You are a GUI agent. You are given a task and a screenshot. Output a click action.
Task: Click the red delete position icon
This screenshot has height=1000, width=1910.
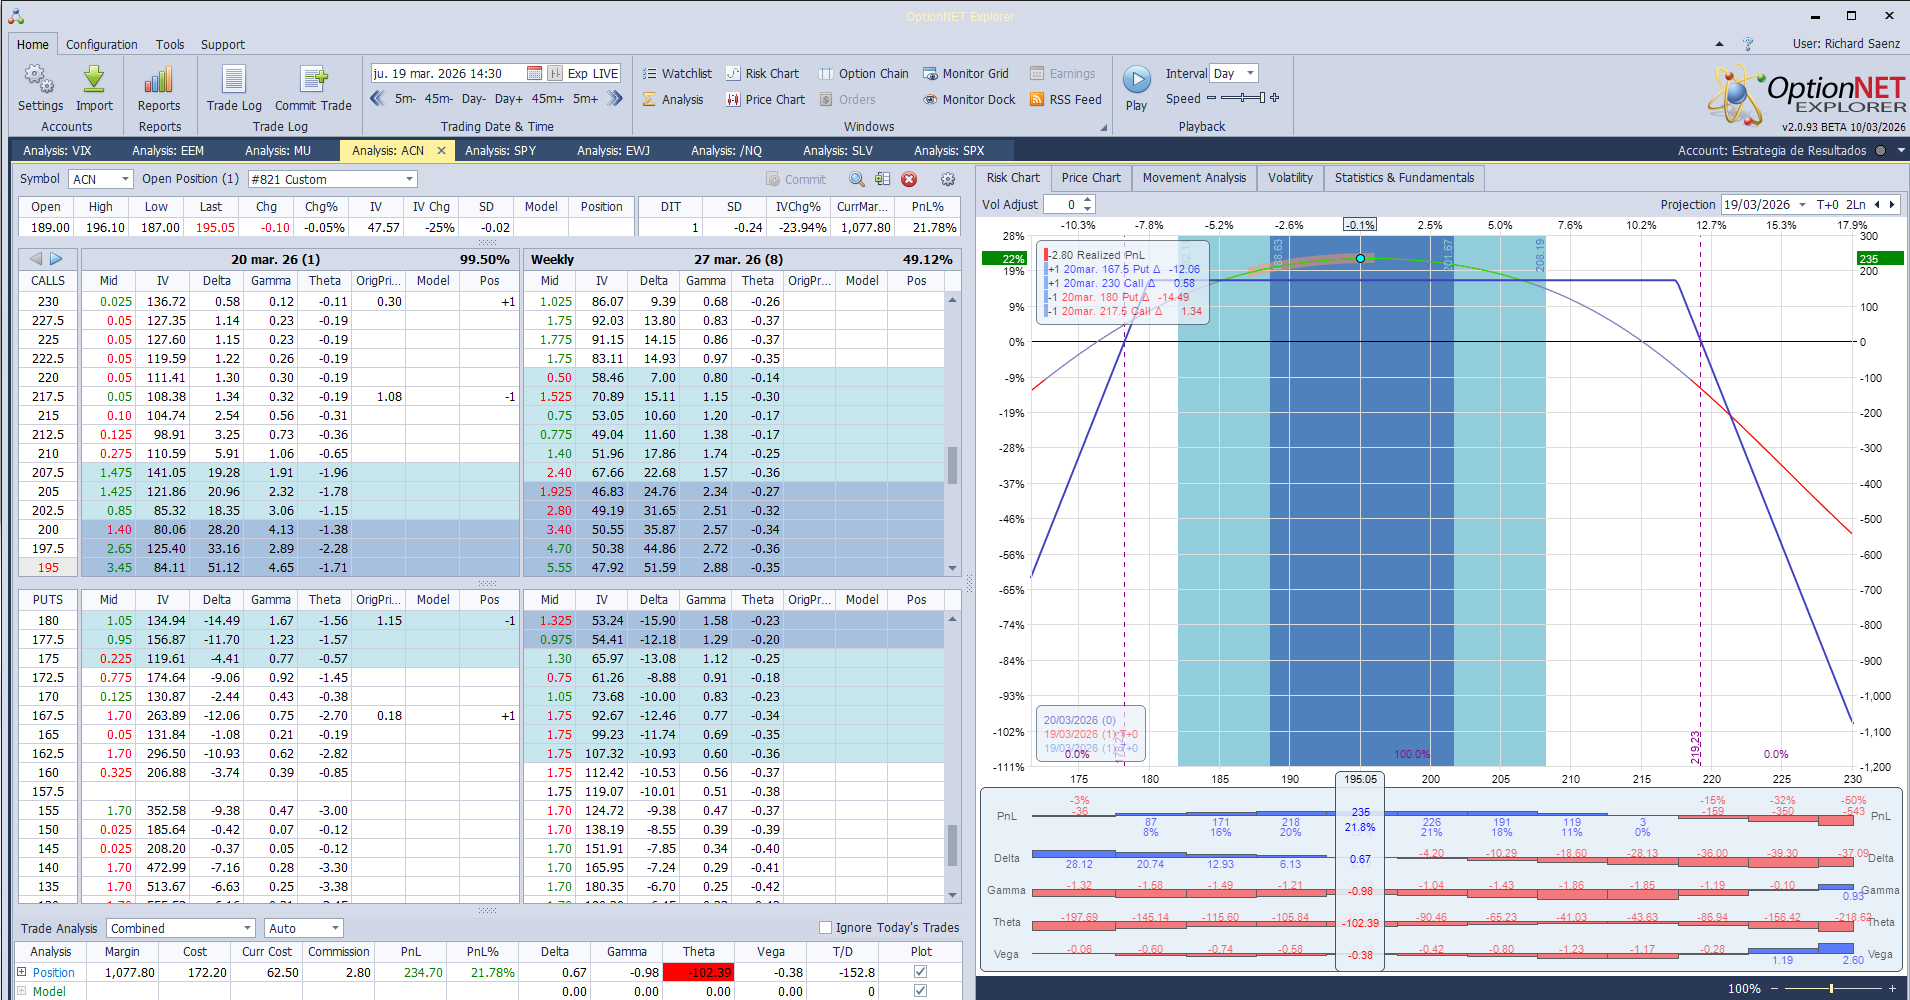pyautogui.click(x=909, y=179)
